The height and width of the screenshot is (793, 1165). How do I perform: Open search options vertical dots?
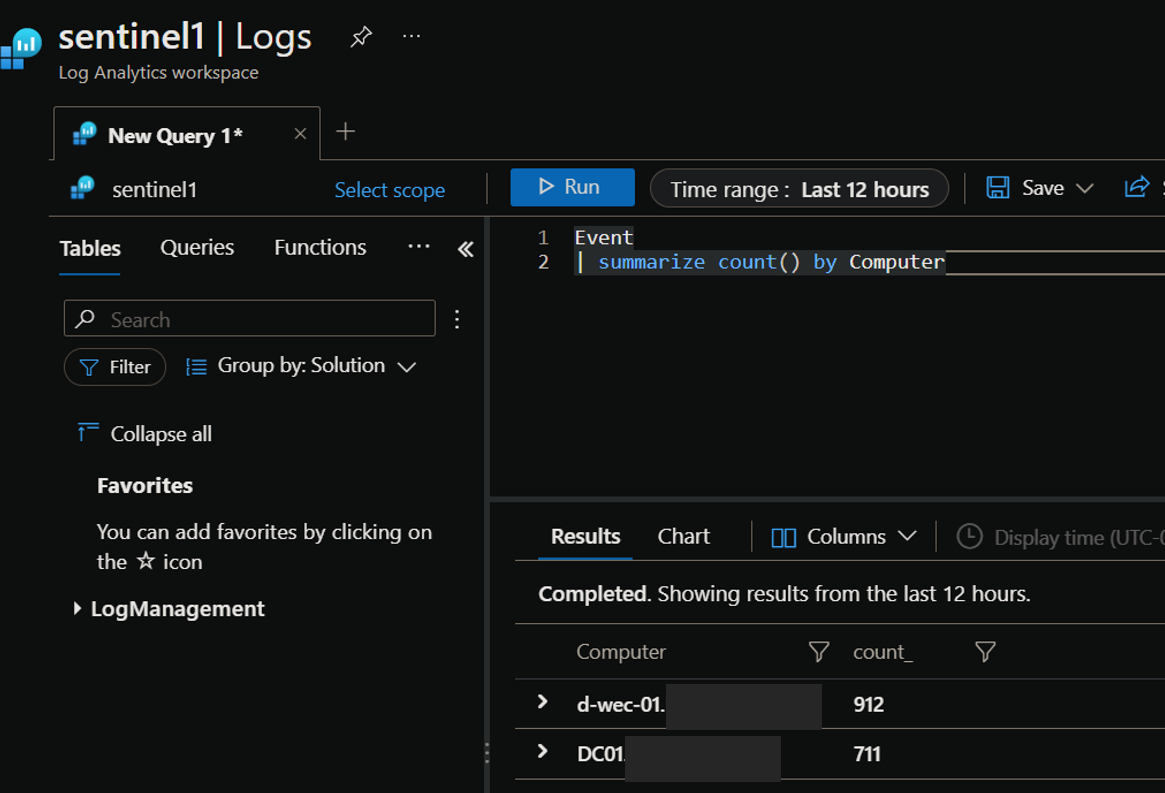457,320
